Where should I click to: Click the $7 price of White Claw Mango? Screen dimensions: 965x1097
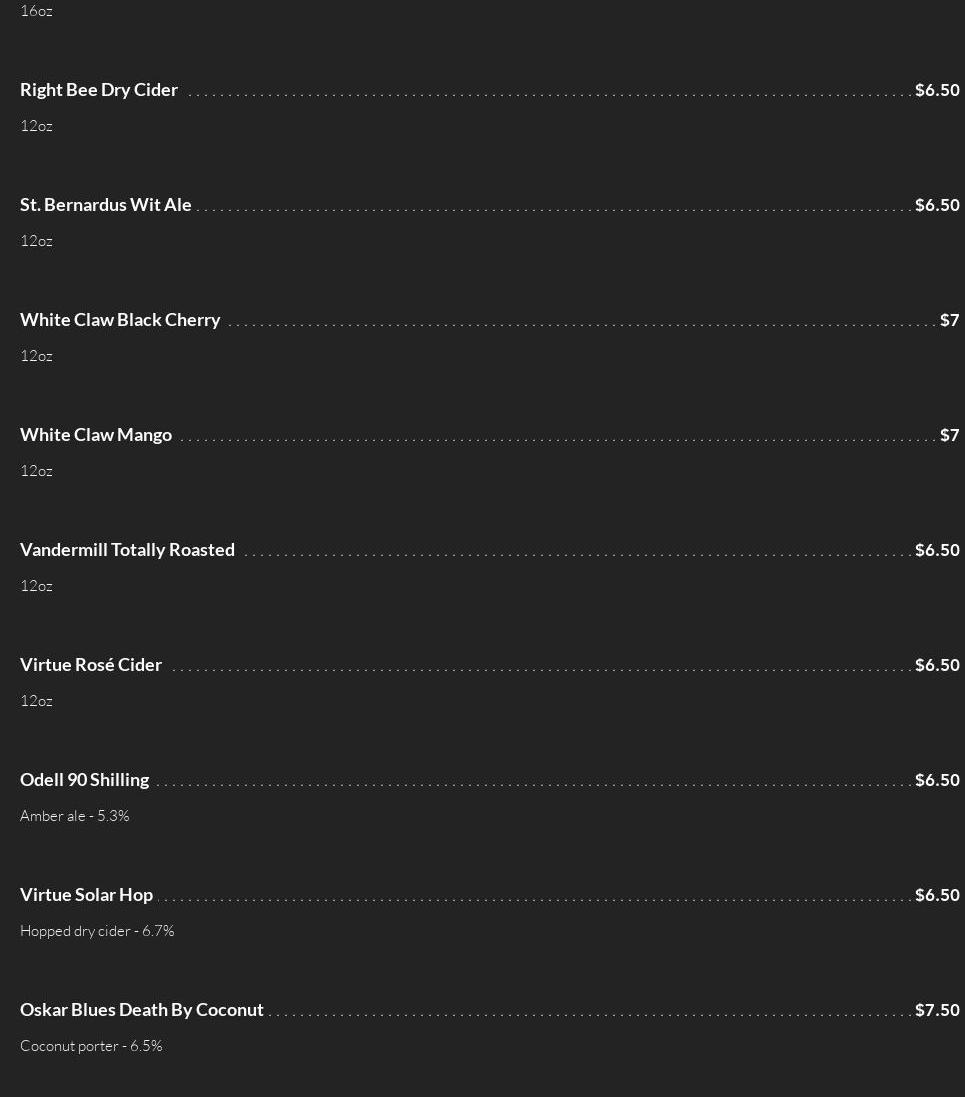coord(950,435)
